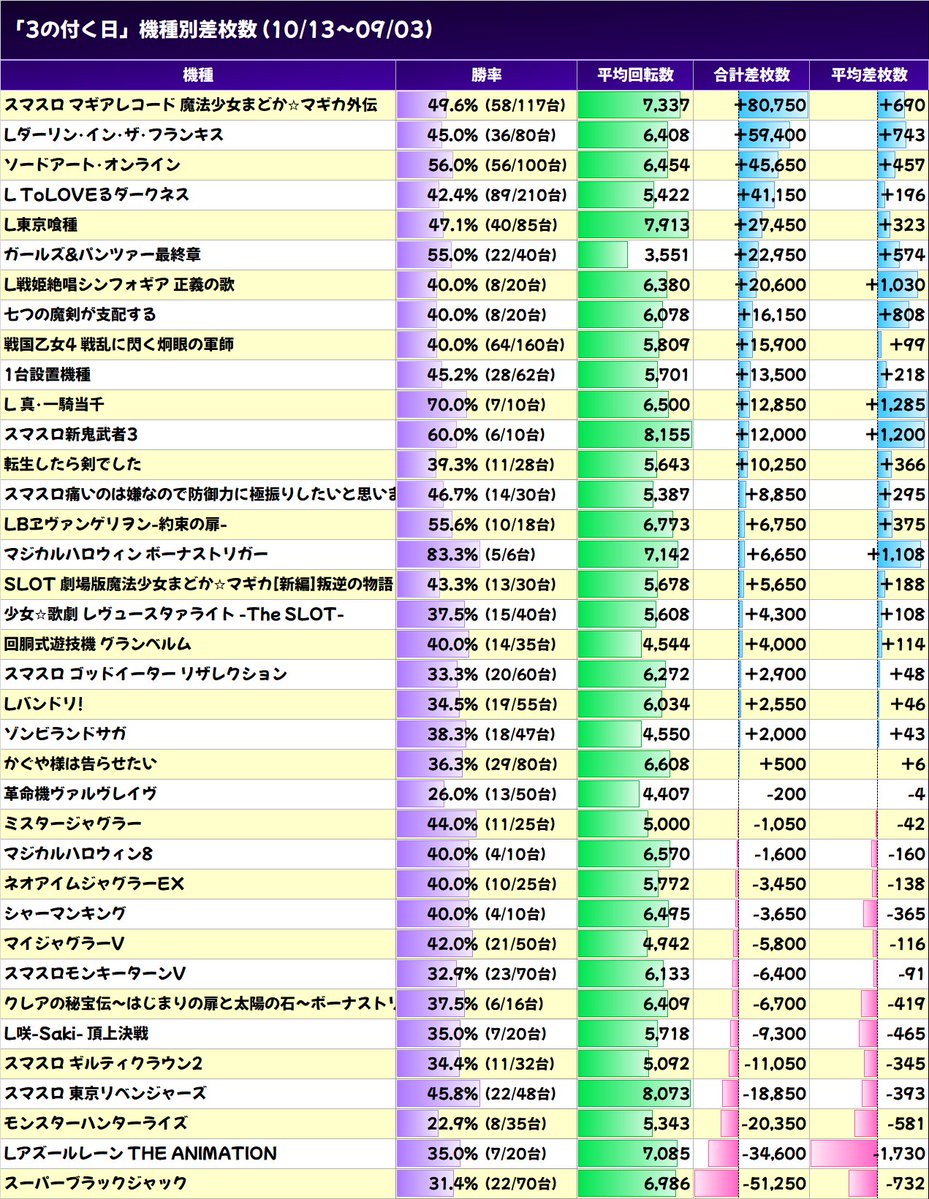Click the 機種 column header
This screenshot has height=1199, width=929.
point(198,75)
